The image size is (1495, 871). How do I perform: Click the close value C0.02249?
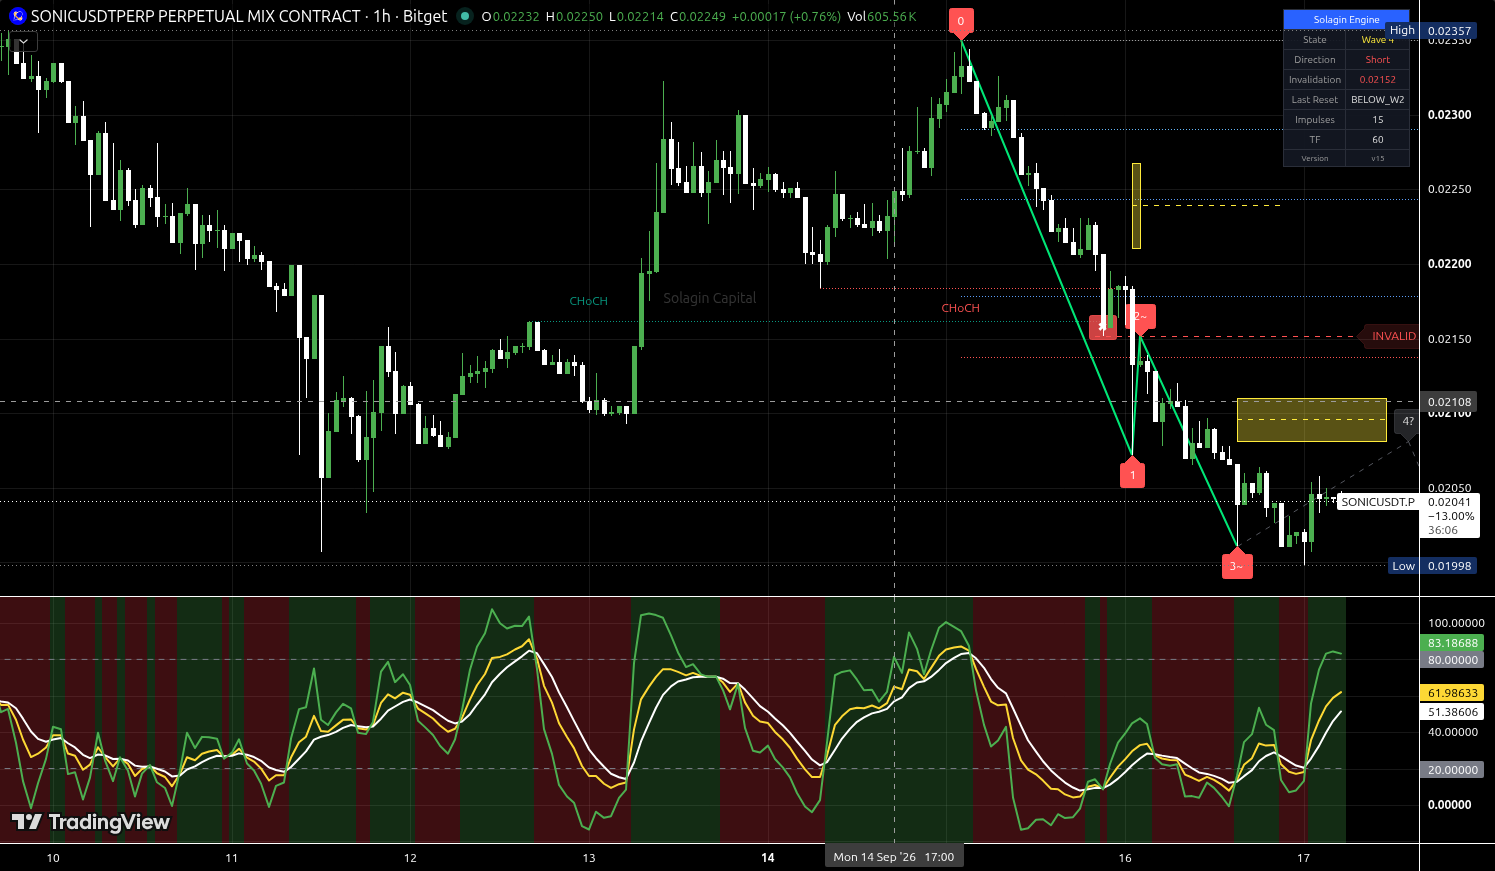click(698, 17)
